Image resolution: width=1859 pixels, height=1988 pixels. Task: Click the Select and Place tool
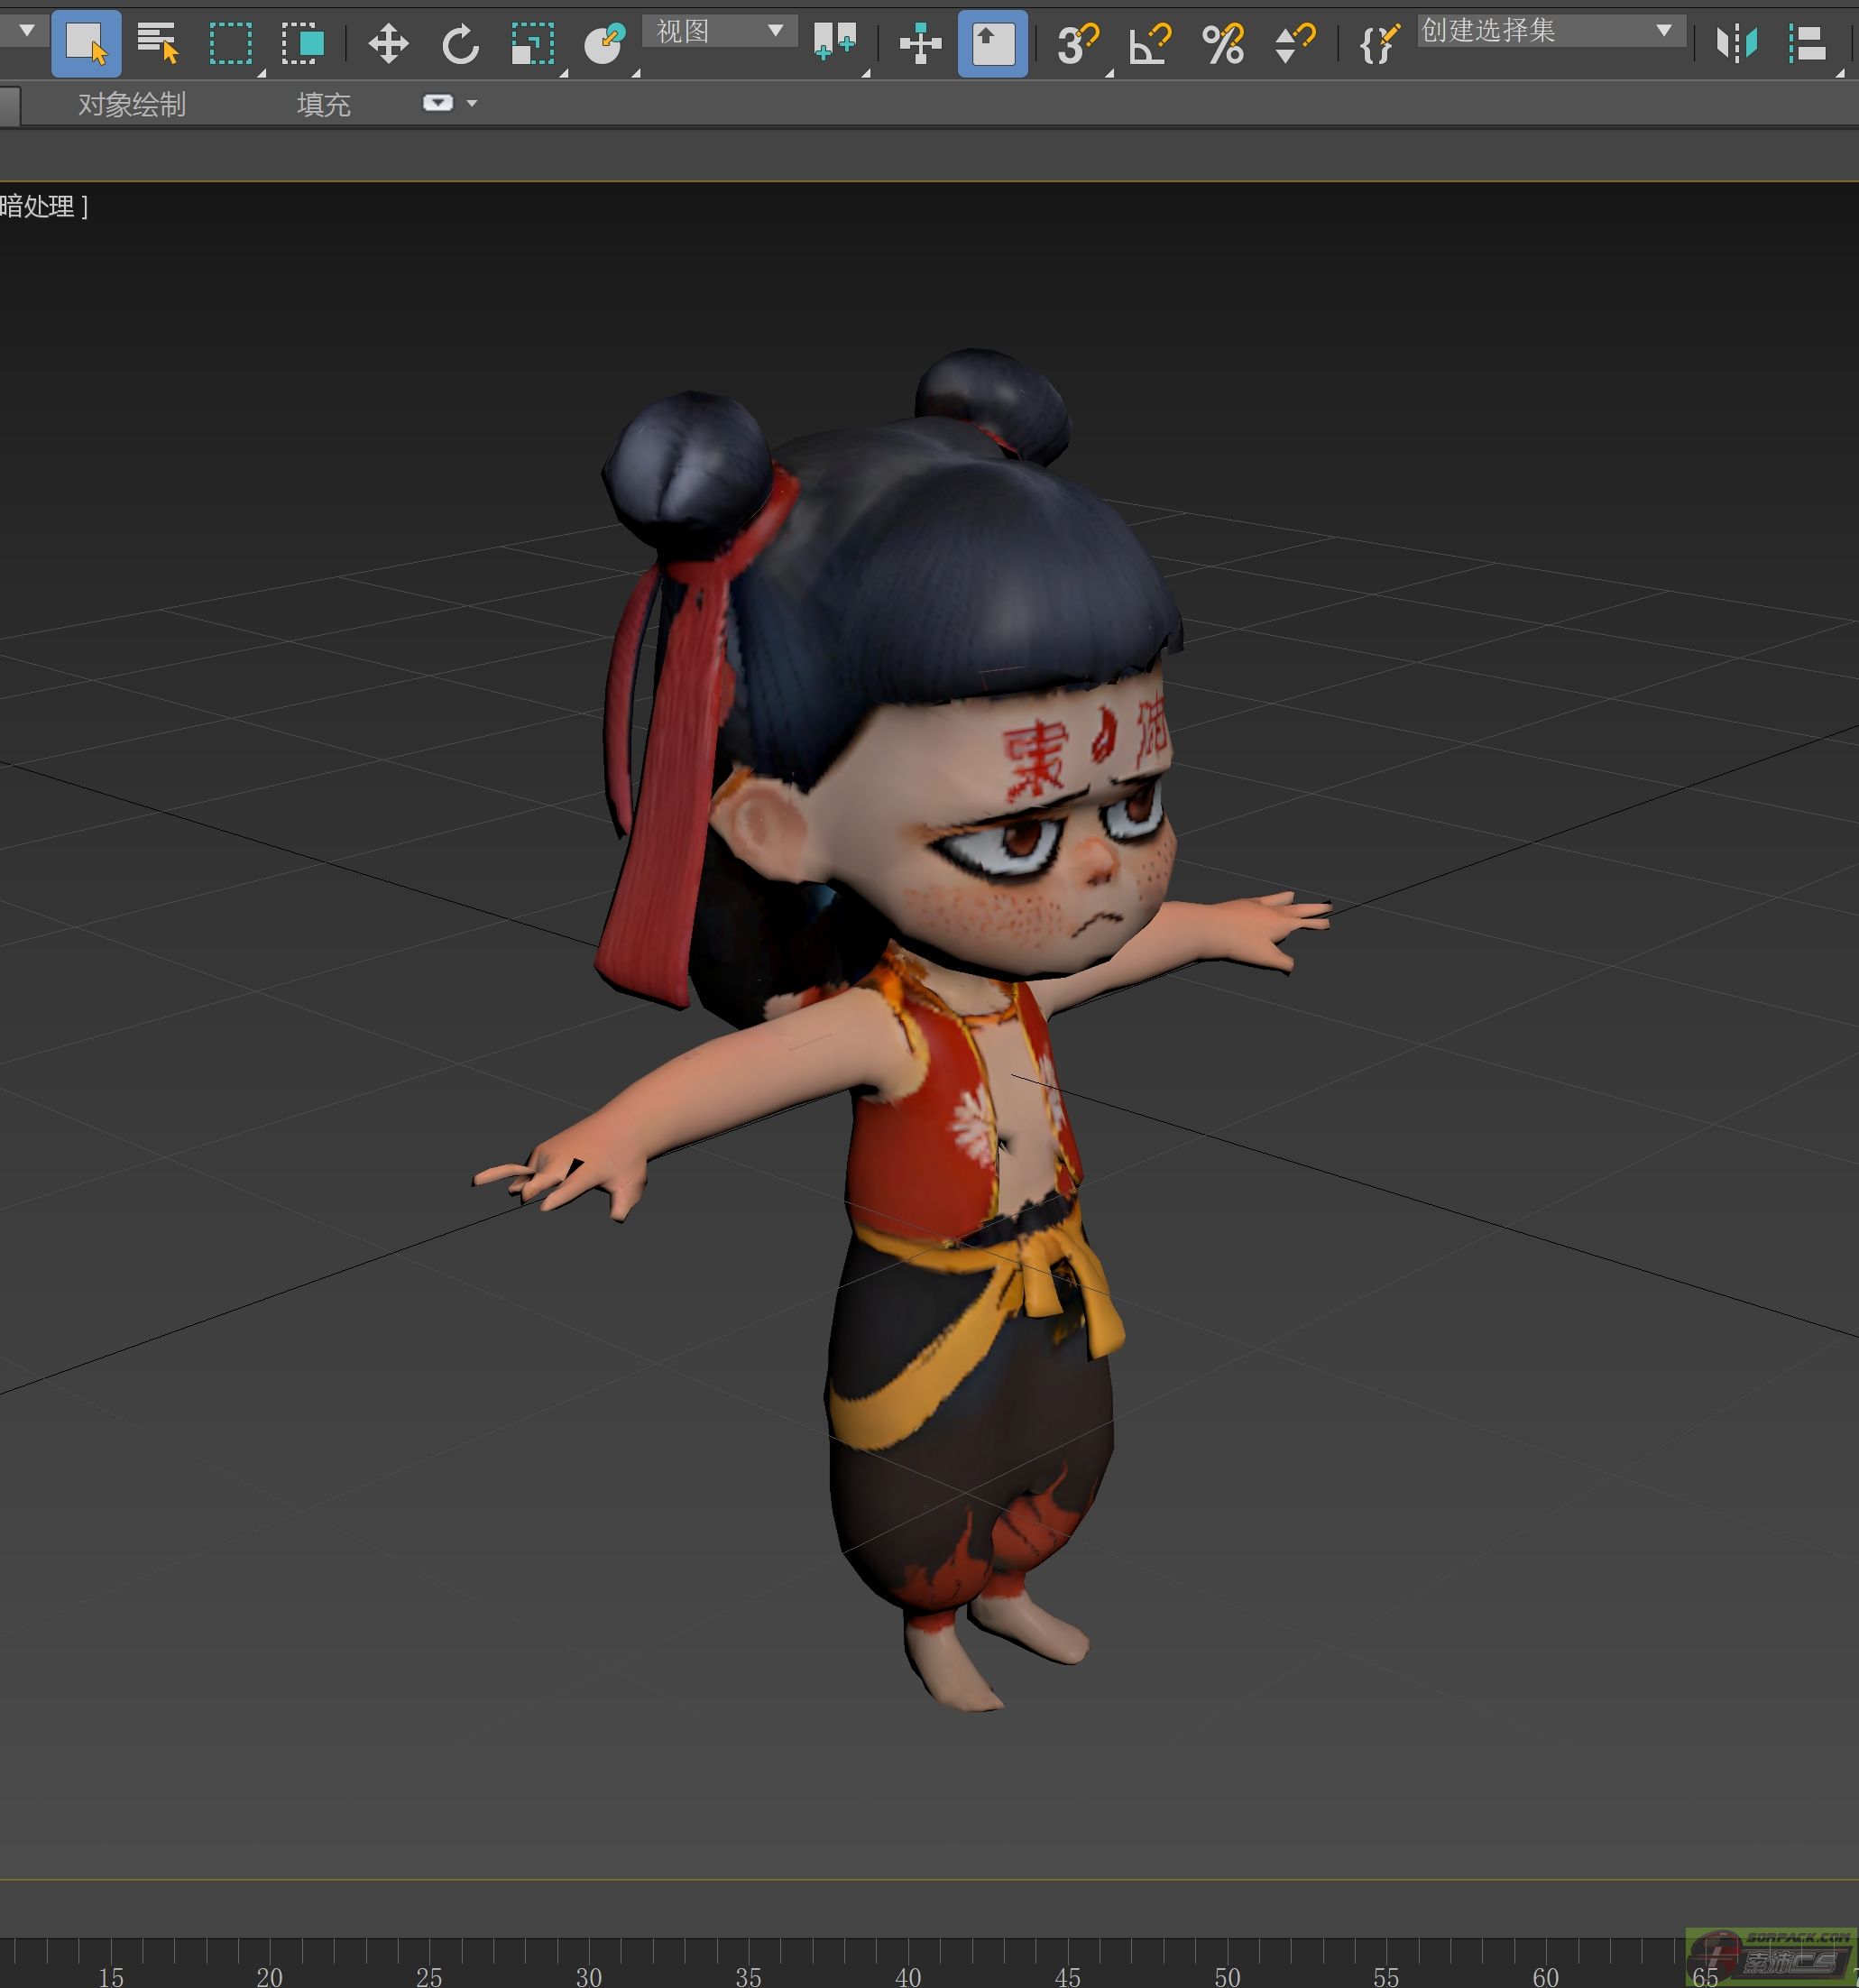(x=604, y=44)
